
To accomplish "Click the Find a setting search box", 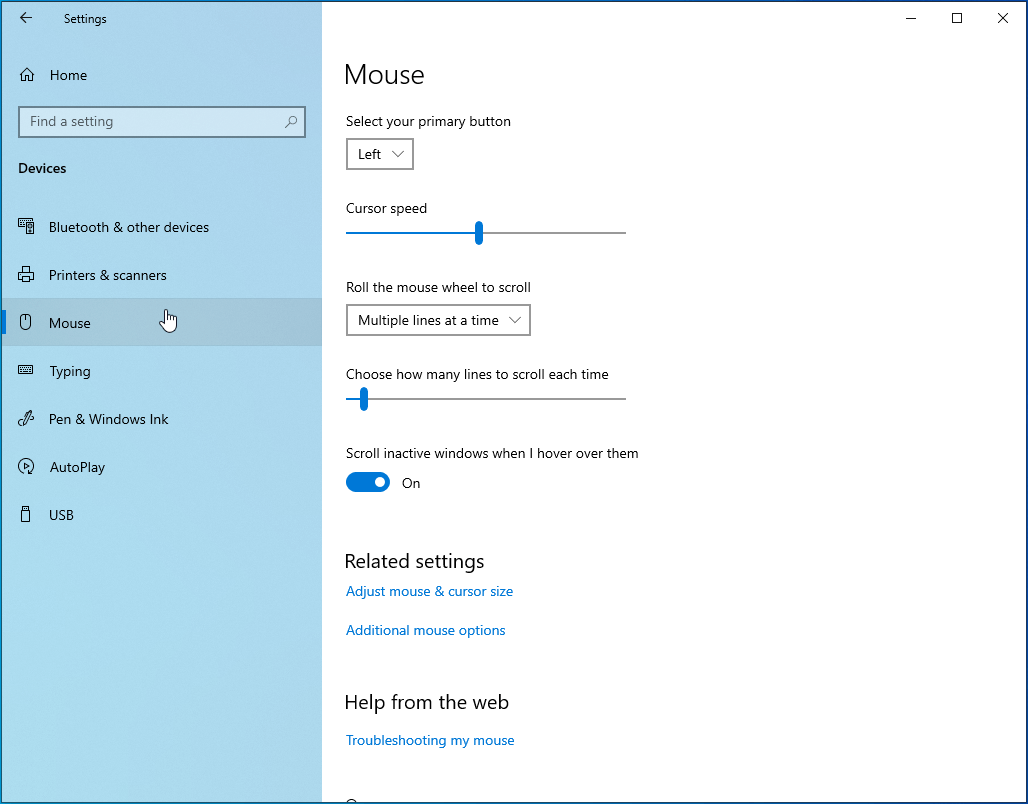I will click(162, 121).
